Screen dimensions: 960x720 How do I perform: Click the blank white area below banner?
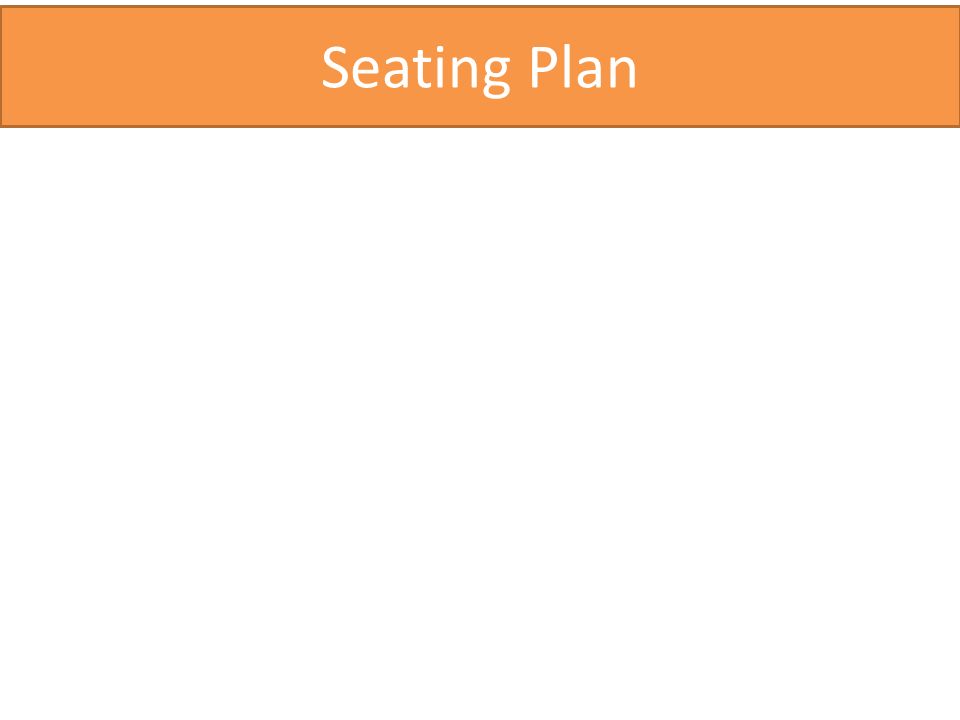click(x=480, y=422)
